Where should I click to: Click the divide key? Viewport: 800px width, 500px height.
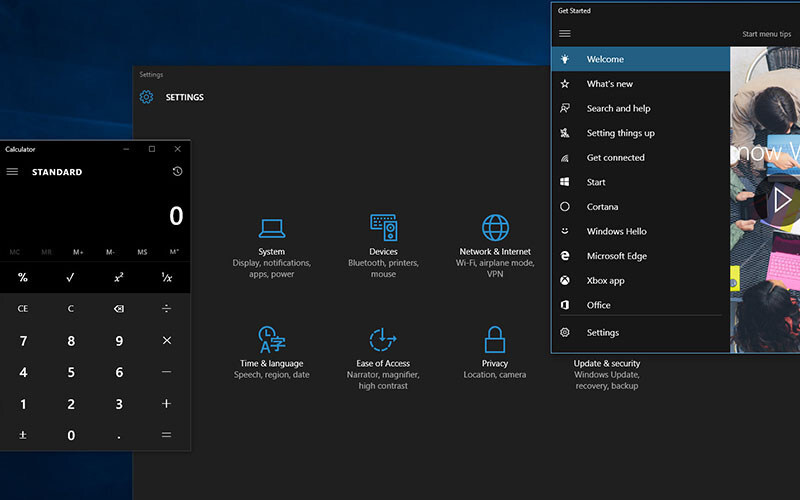coord(167,309)
